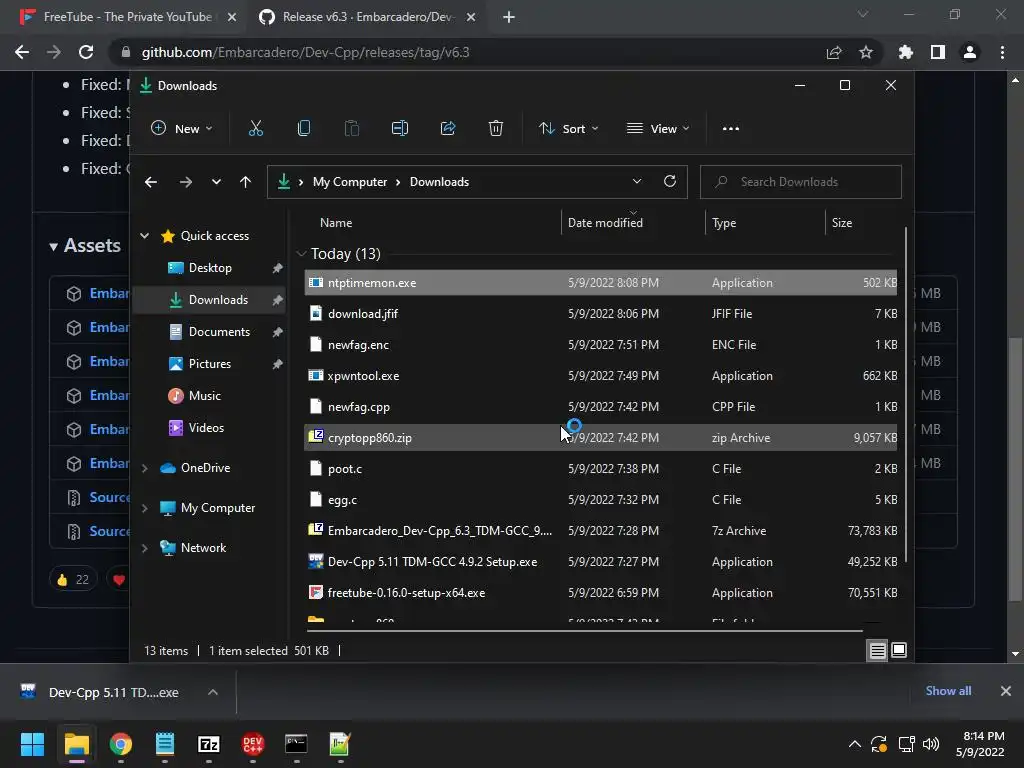Click Show all downloads link
This screenshot has width=1024, height=768.
coord(948,691)
